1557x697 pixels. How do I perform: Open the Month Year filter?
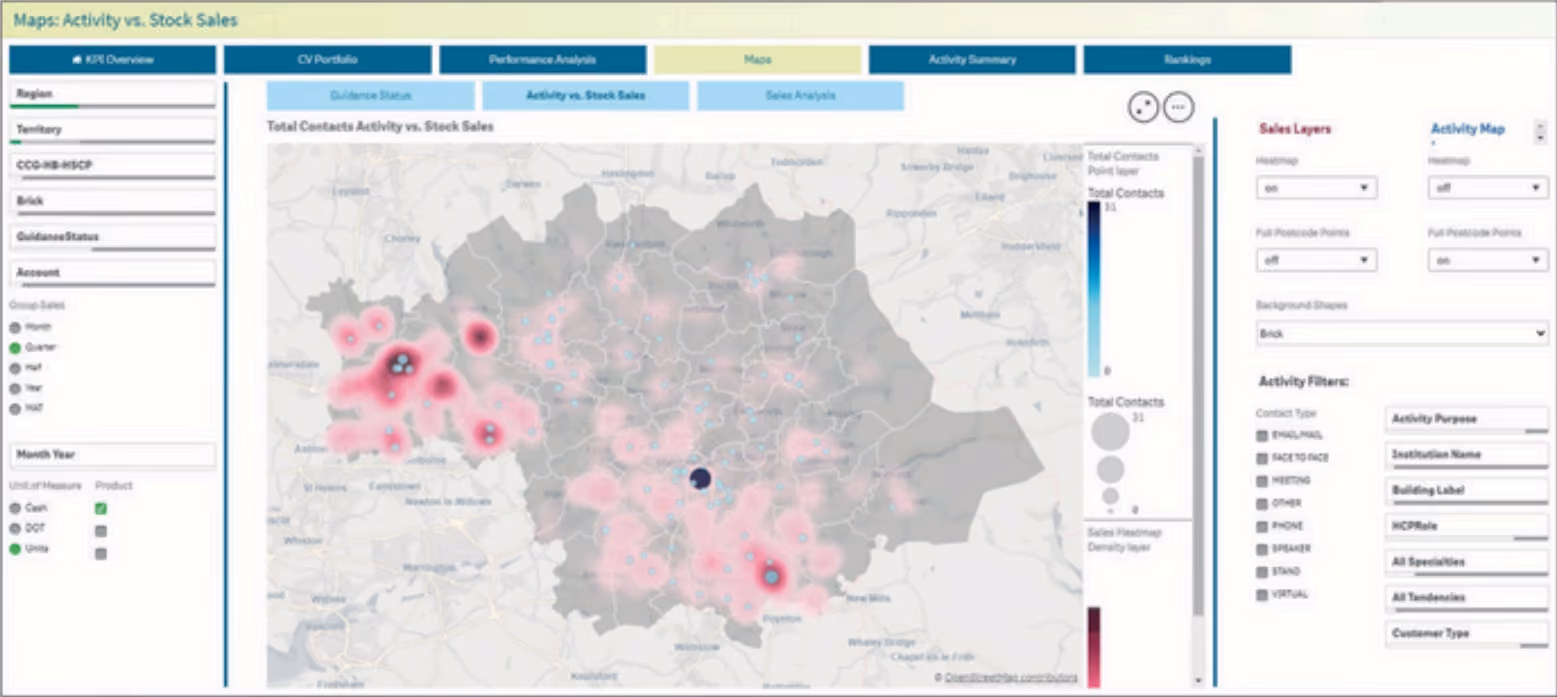point(113,455)
